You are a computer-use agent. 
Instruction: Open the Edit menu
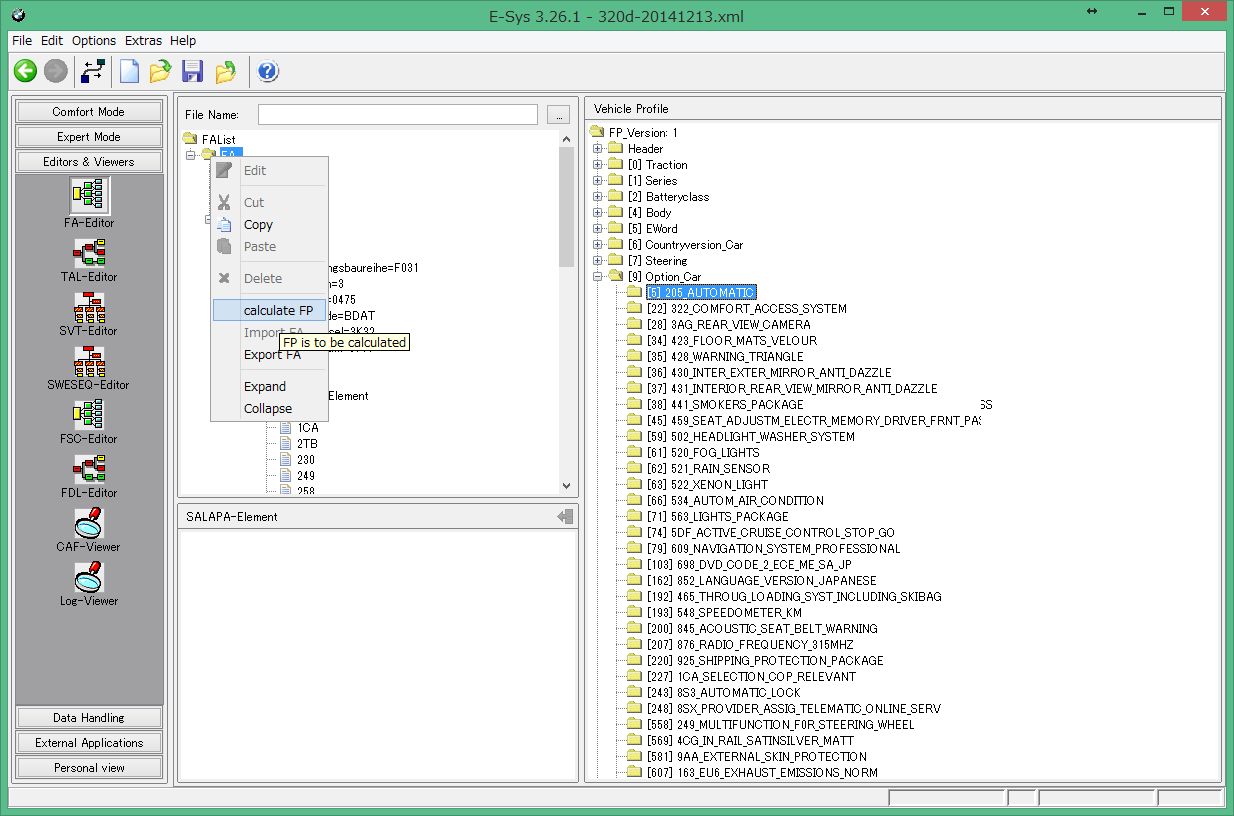coord(52,41)
